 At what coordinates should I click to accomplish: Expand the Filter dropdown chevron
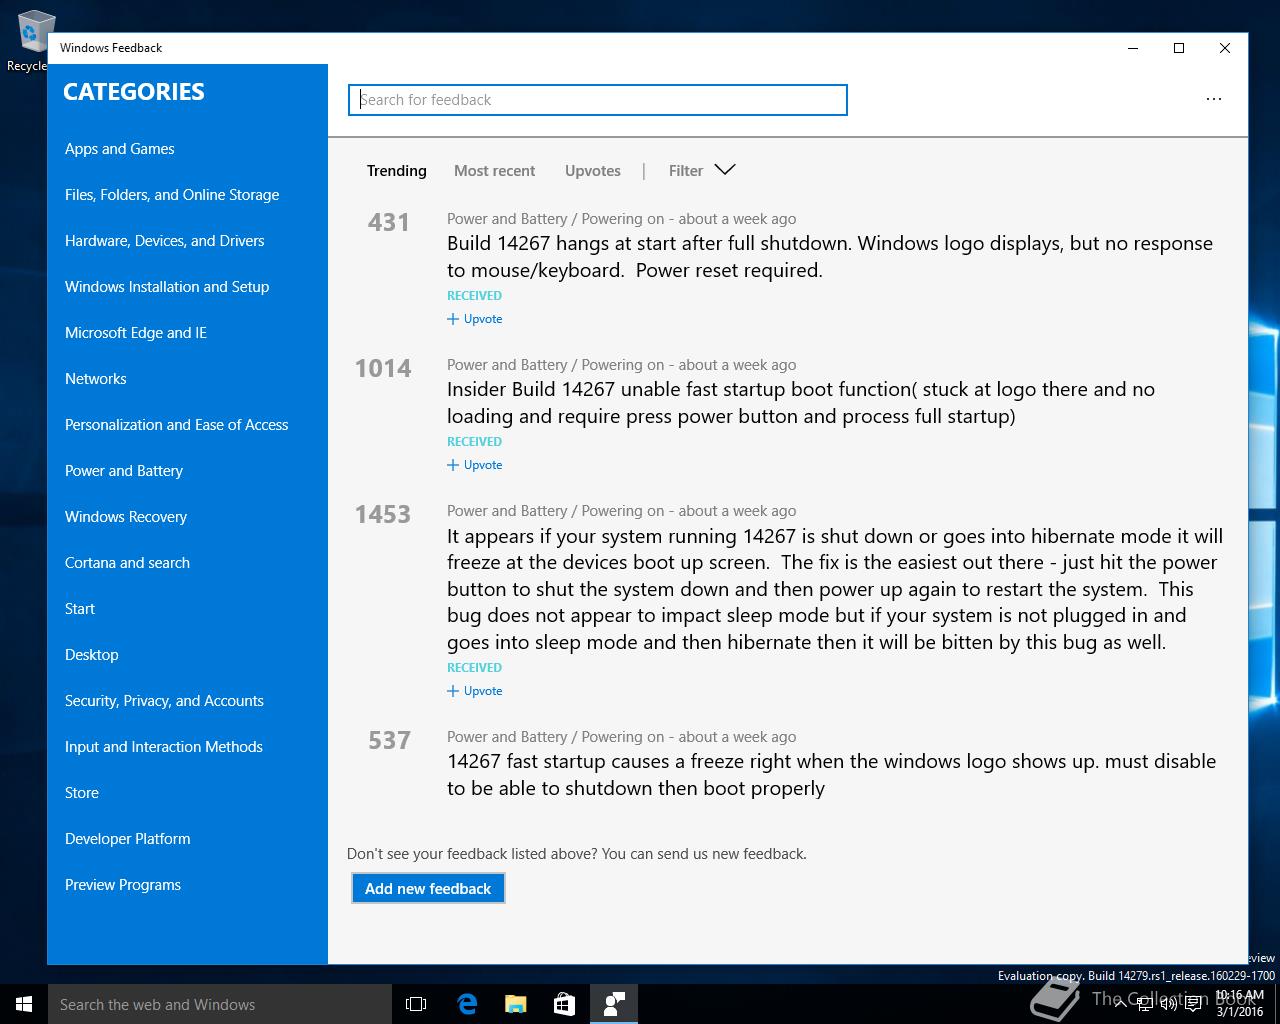[725, 170]
